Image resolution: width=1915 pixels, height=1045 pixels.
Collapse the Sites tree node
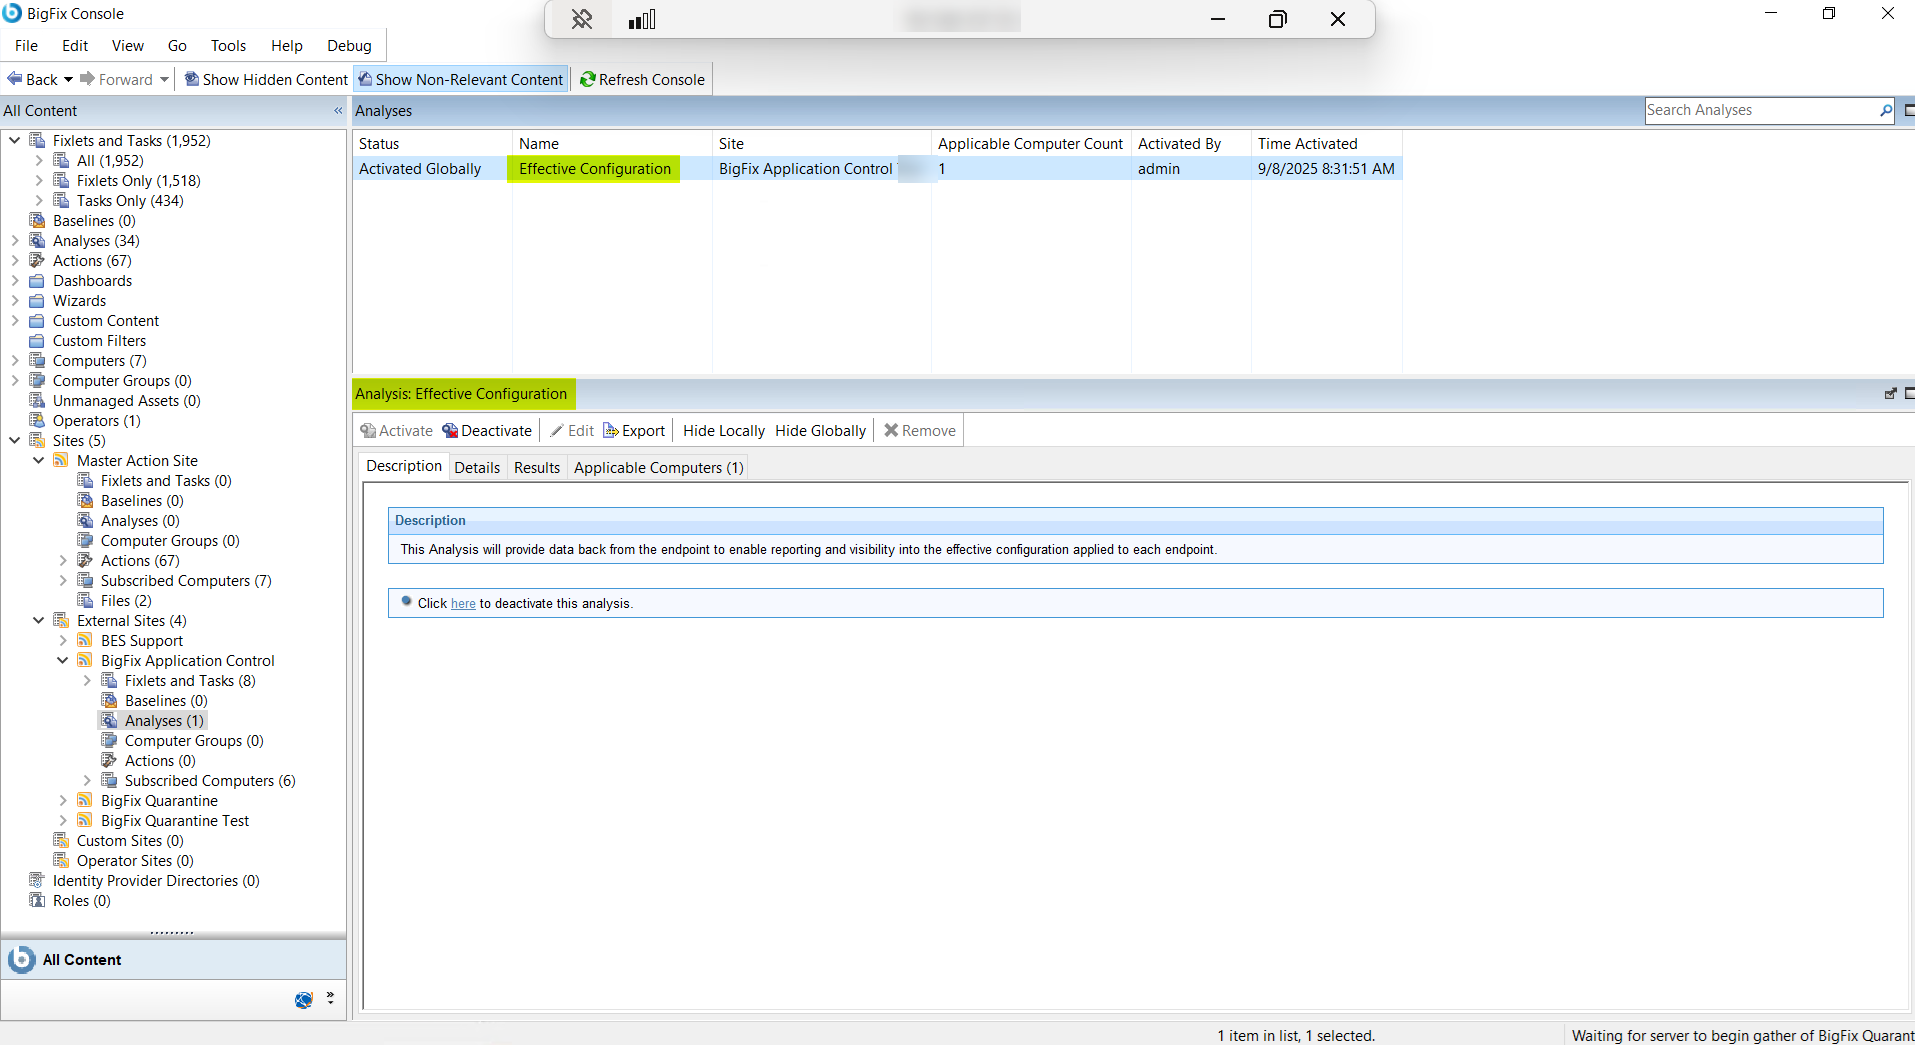pyautogui.click(x=14, y=440)
